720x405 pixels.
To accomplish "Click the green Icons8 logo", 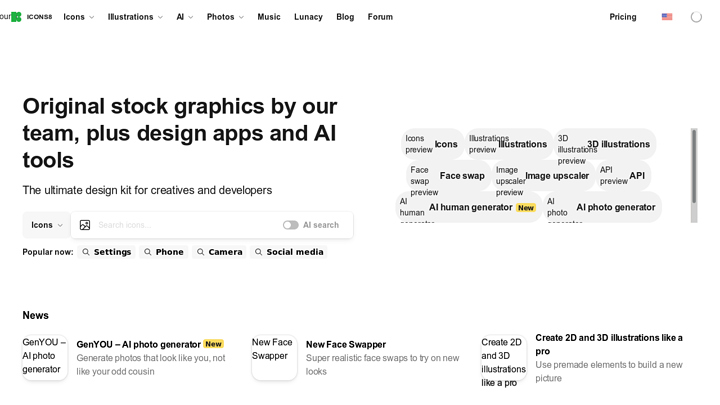I will (x=16, y=17).
